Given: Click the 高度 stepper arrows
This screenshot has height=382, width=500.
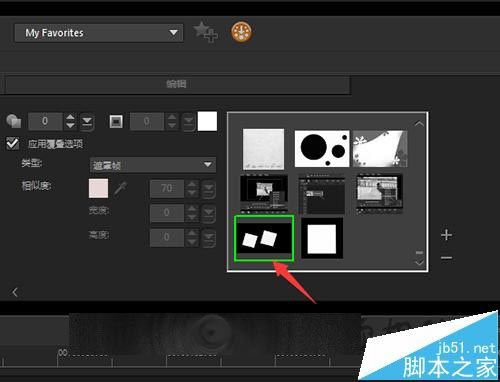Looking at the screenshot, I should point(192,238).
